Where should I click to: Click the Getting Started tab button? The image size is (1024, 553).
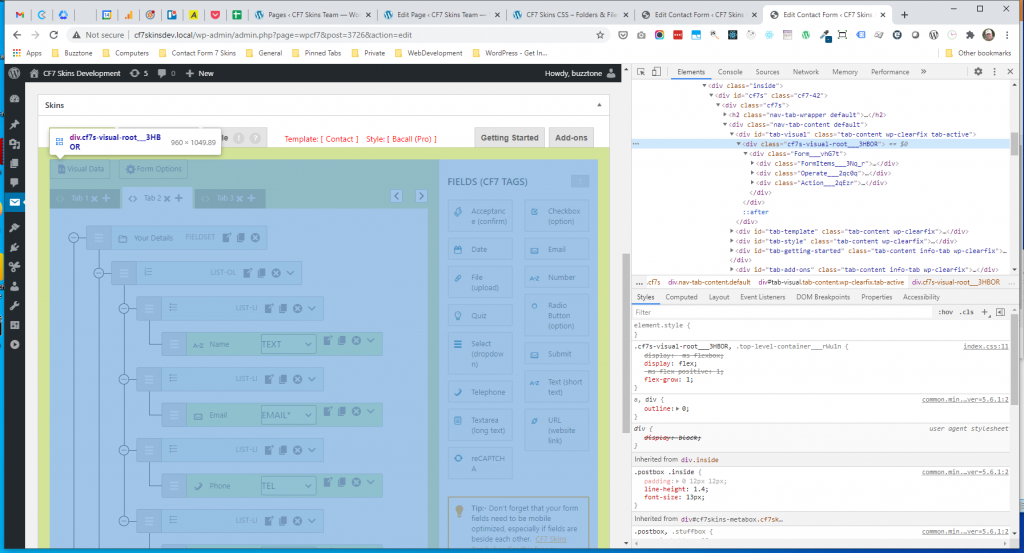click(x=509, y=138)
